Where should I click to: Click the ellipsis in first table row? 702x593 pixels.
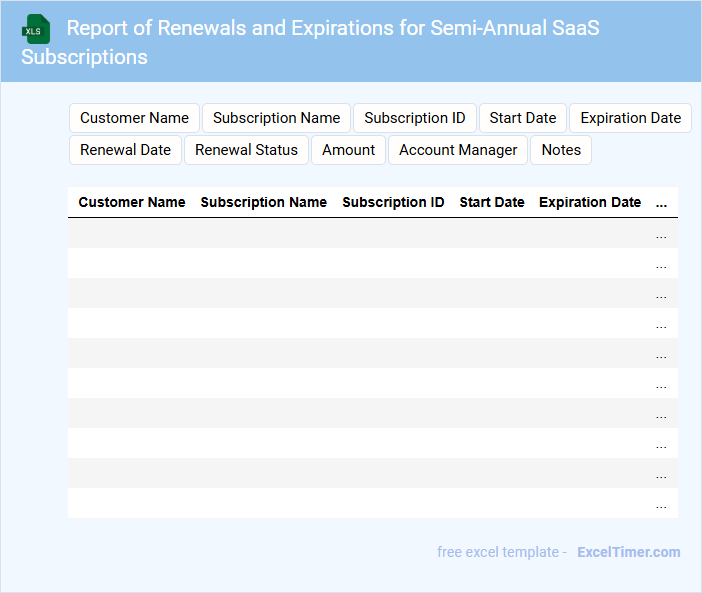pyautogui.click(x=661, y=234)
